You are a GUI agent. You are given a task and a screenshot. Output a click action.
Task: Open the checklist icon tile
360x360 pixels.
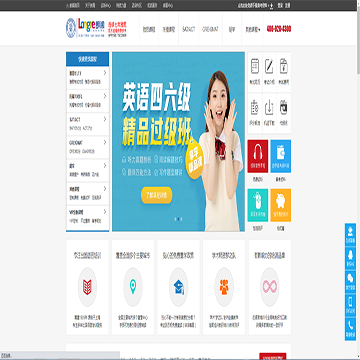pos(255,114)
